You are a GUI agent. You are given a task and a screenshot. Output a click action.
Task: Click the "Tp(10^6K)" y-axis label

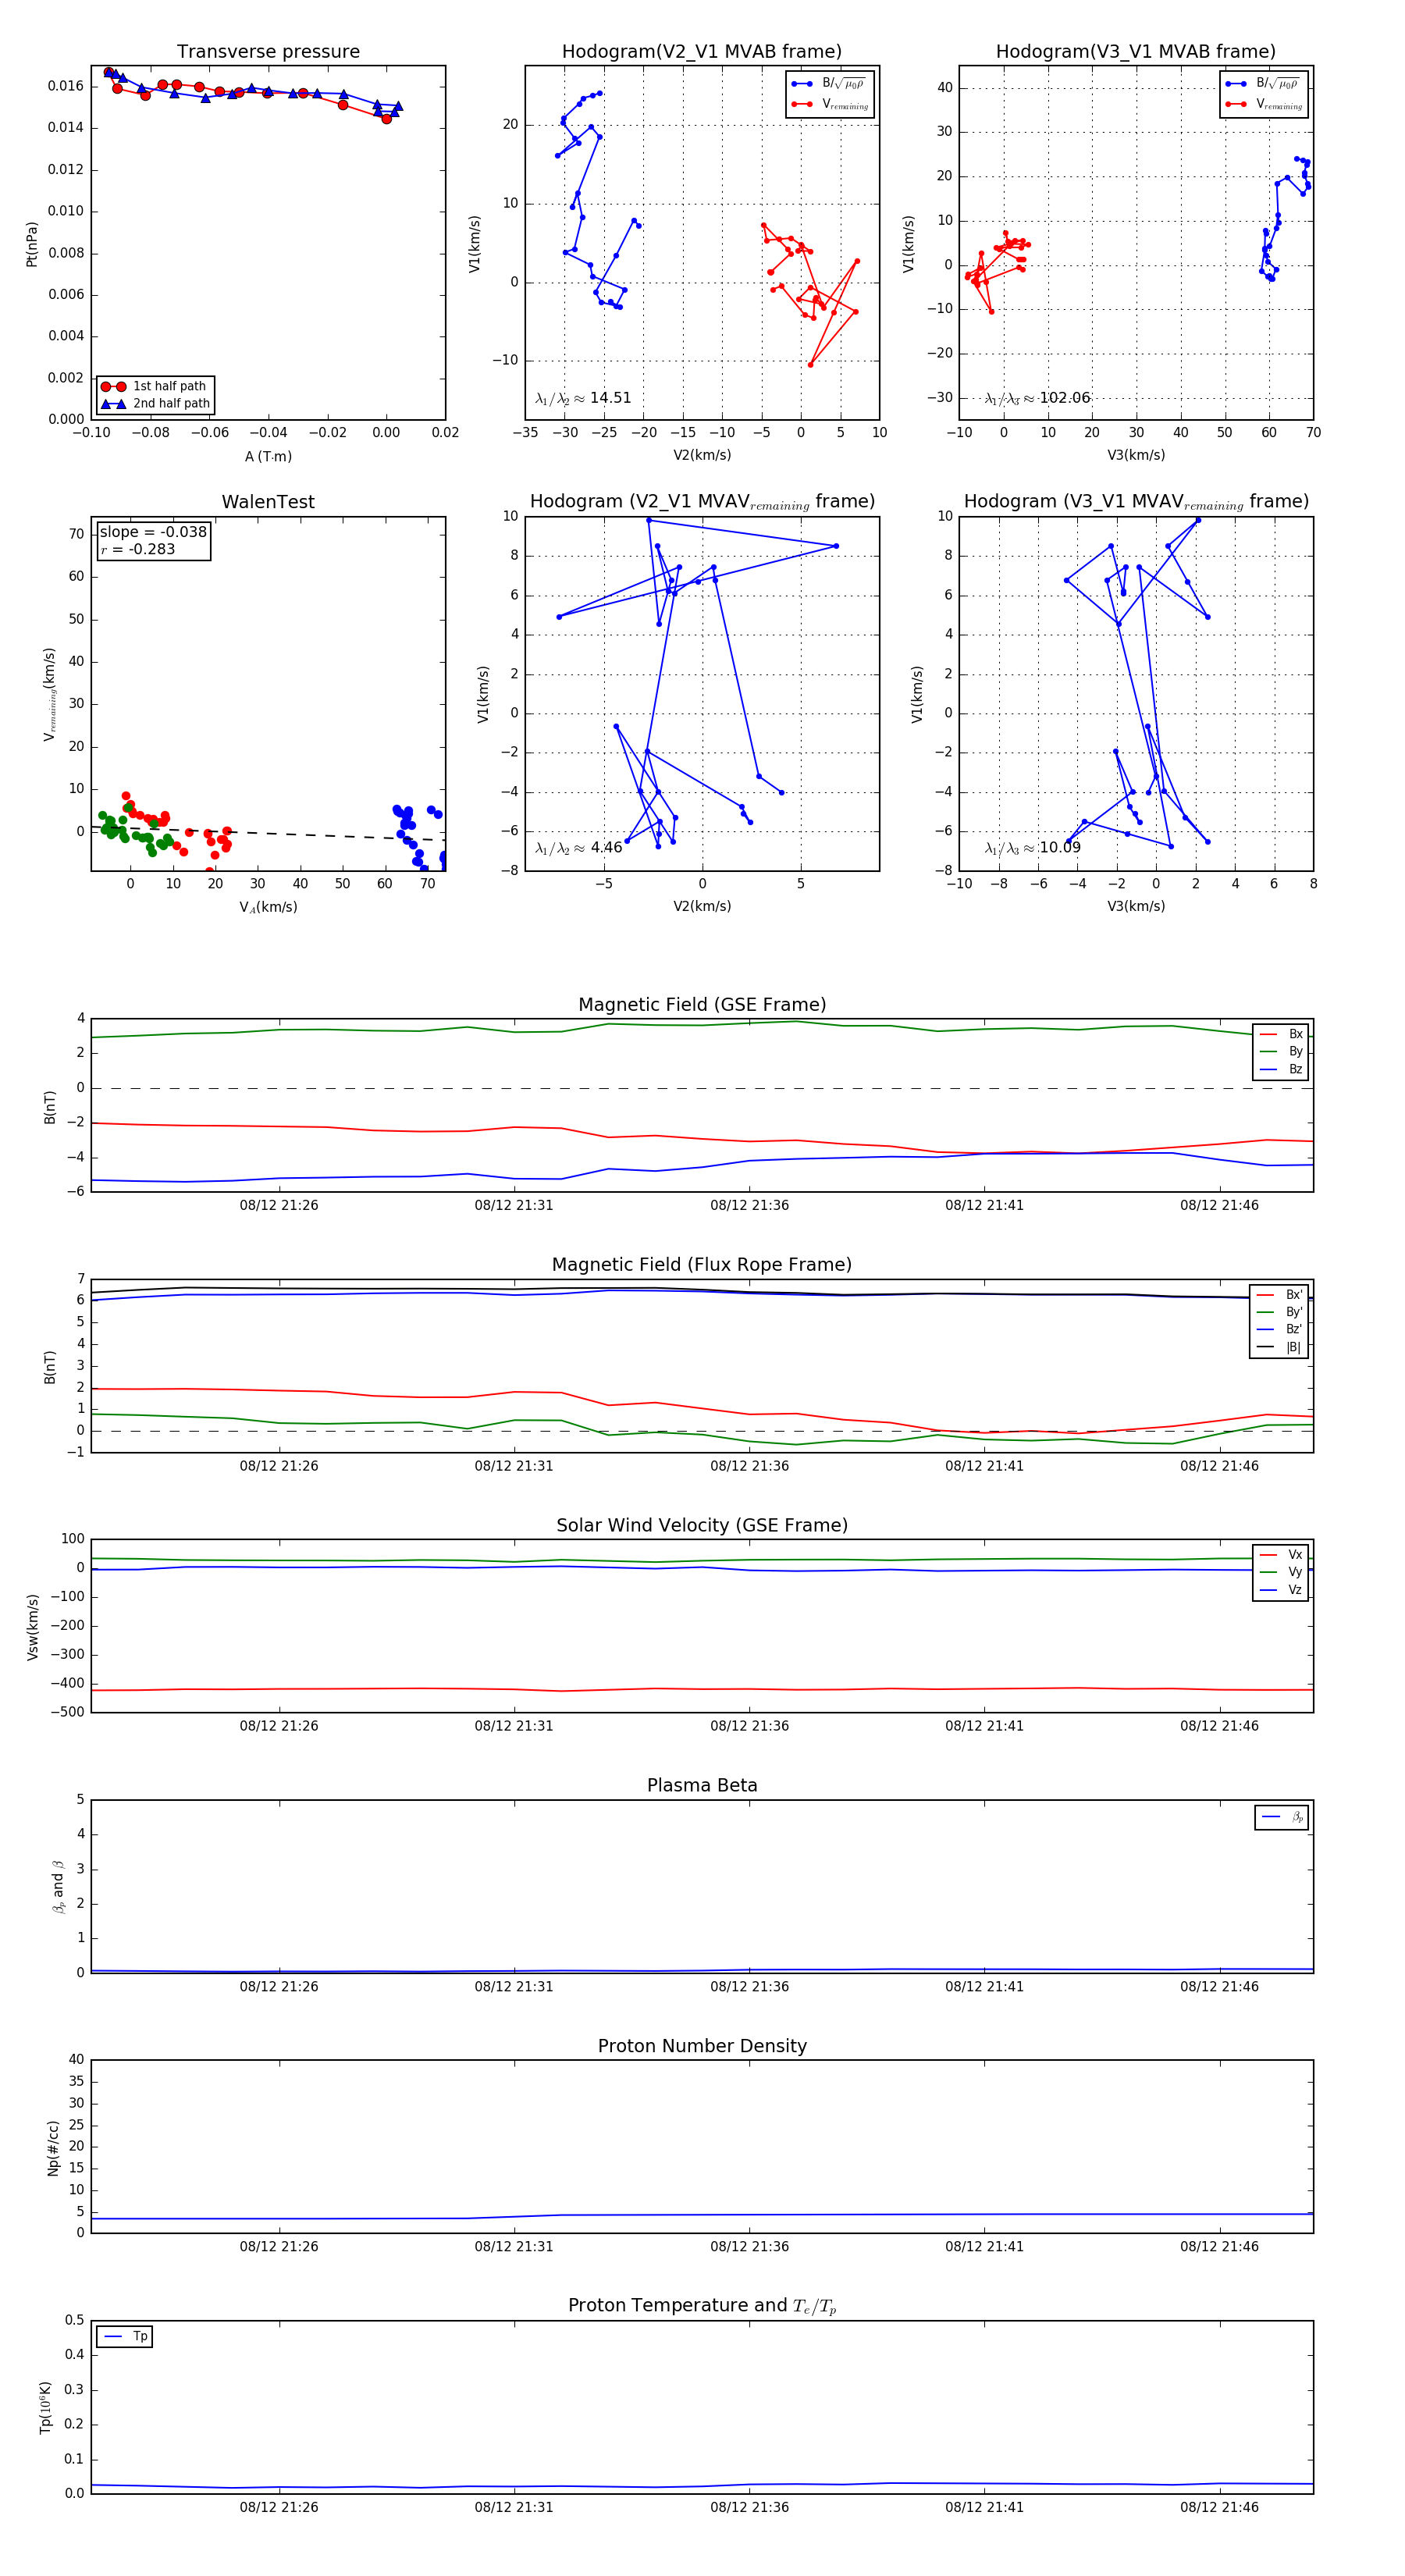click(45, 2407)
